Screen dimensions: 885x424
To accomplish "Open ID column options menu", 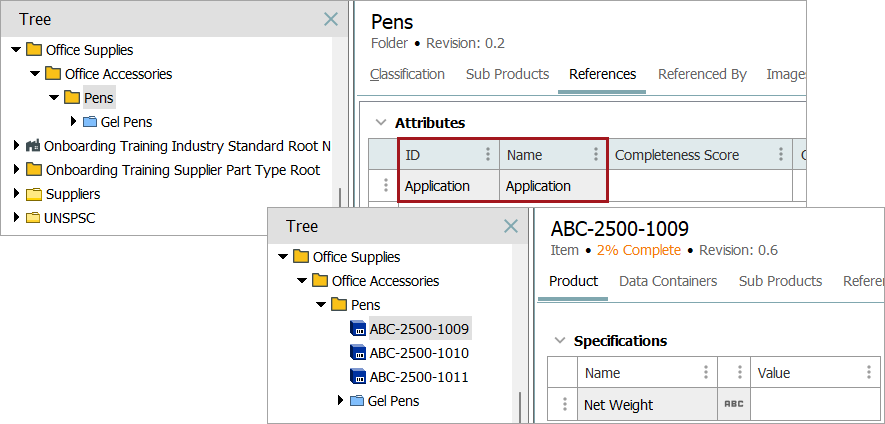I will 488,155.
